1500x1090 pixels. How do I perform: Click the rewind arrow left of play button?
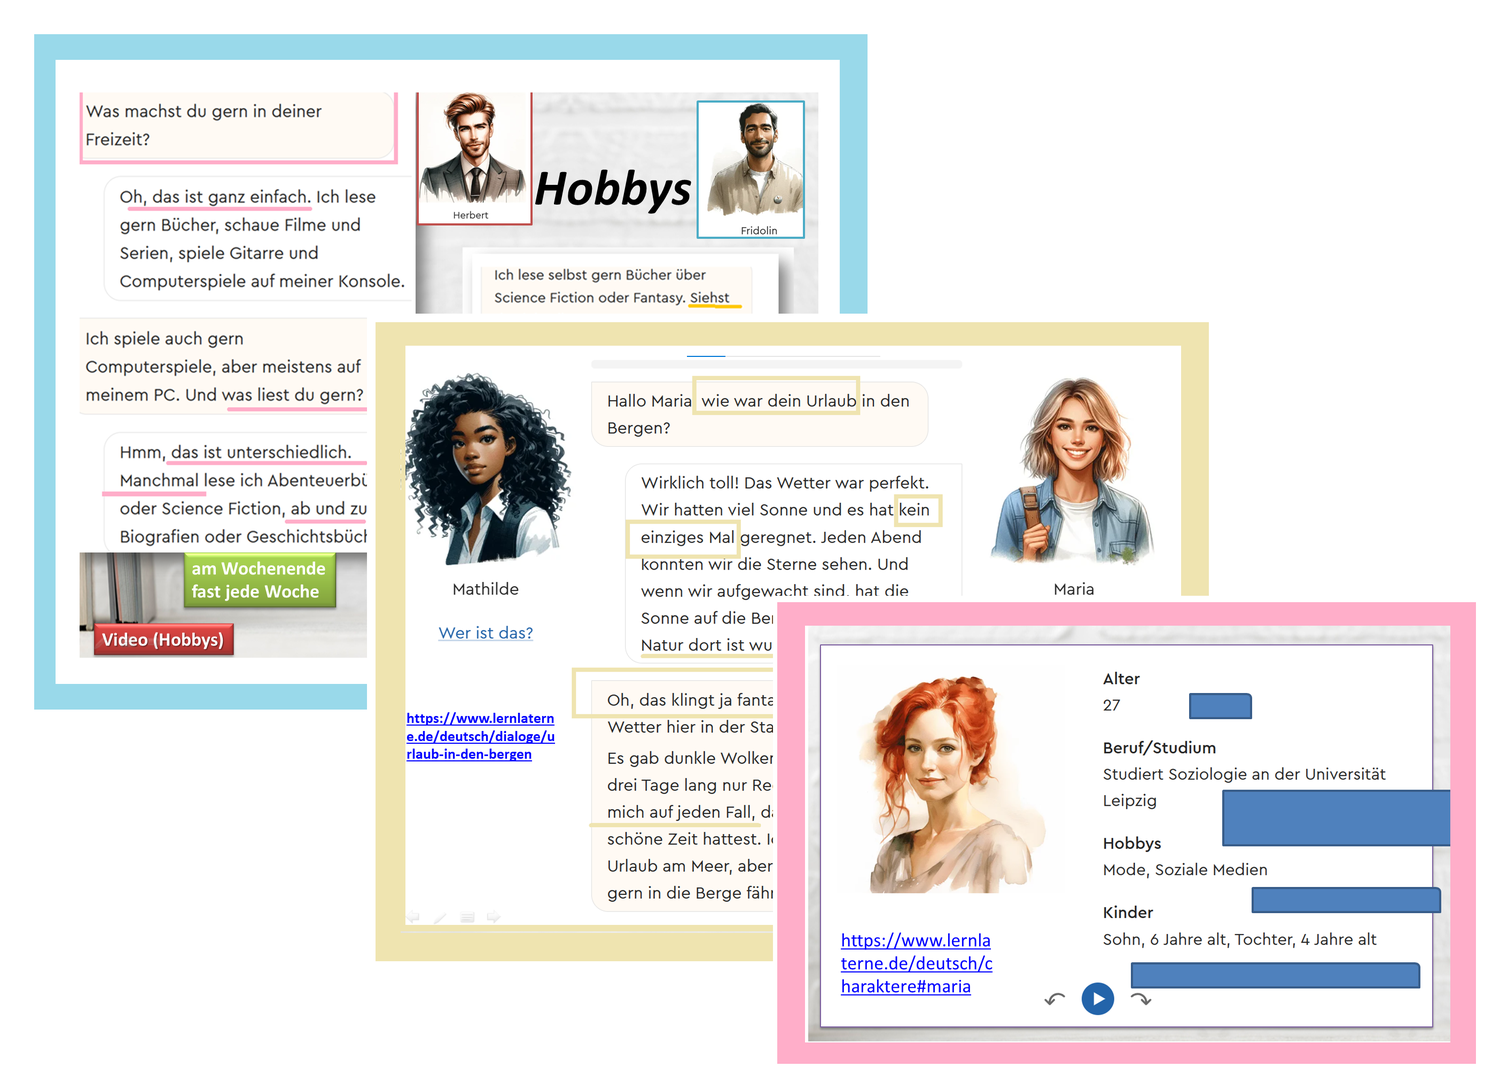click(x=1055, y=999)
